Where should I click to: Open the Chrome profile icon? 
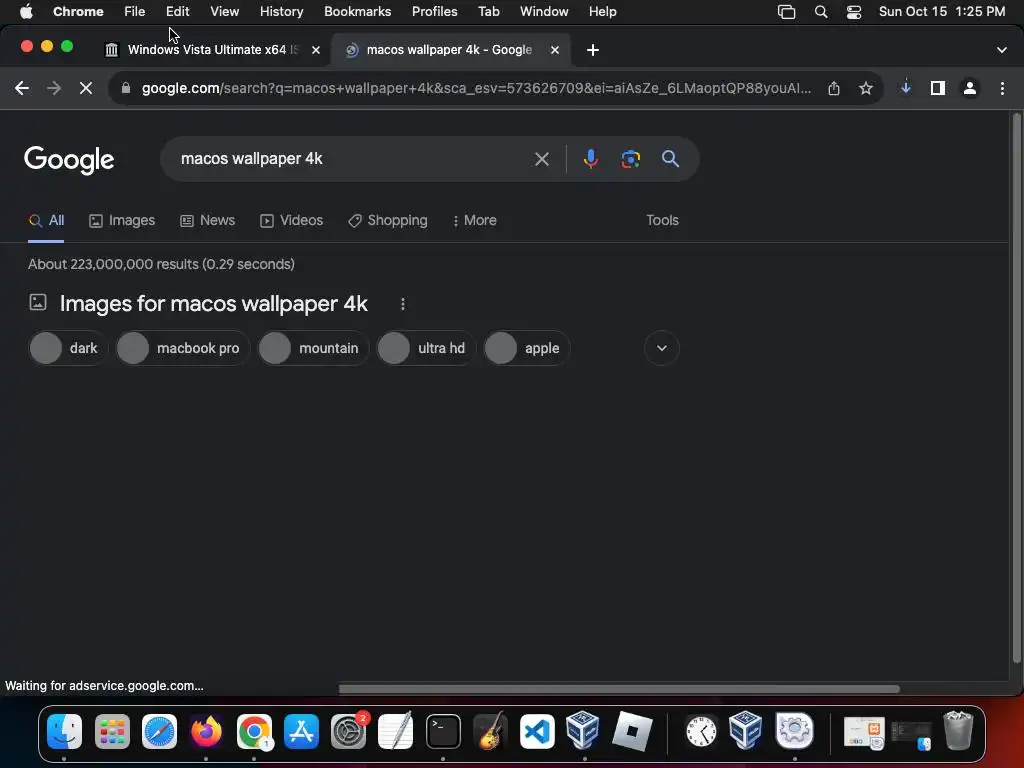(970, 88)
